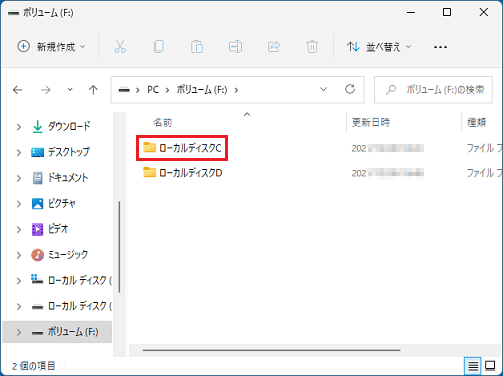Click the ローカルディスクD folder icon
503x376 pixels.
[149, 172]
